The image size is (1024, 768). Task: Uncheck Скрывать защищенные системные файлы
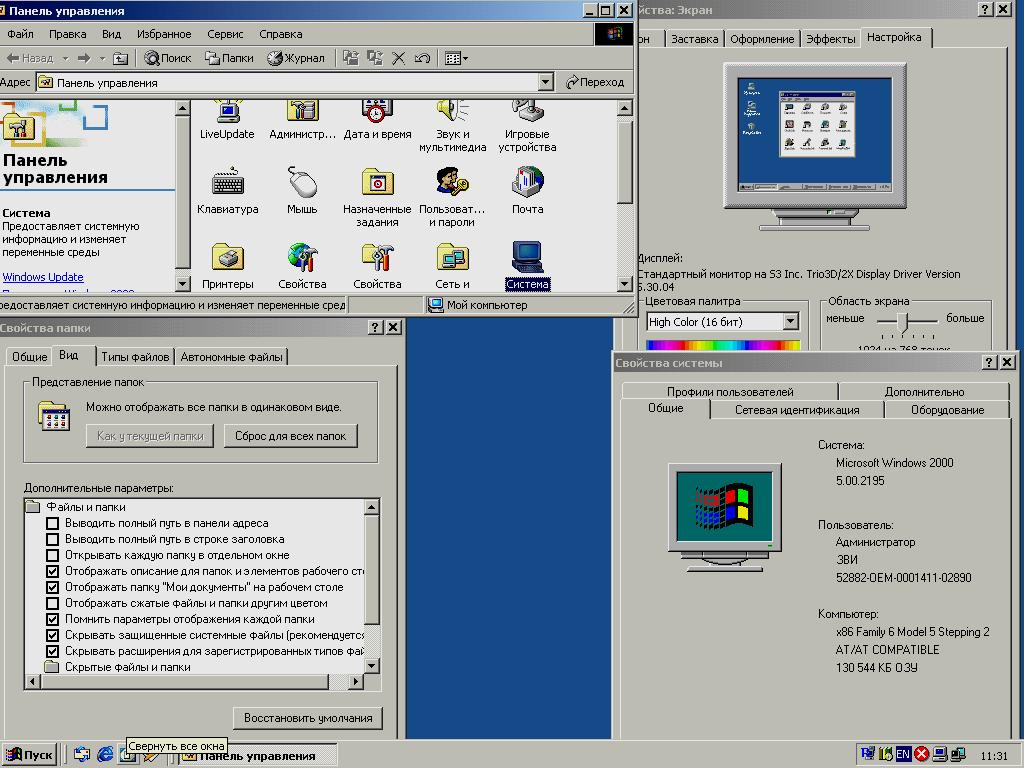[x=52, y=635]
